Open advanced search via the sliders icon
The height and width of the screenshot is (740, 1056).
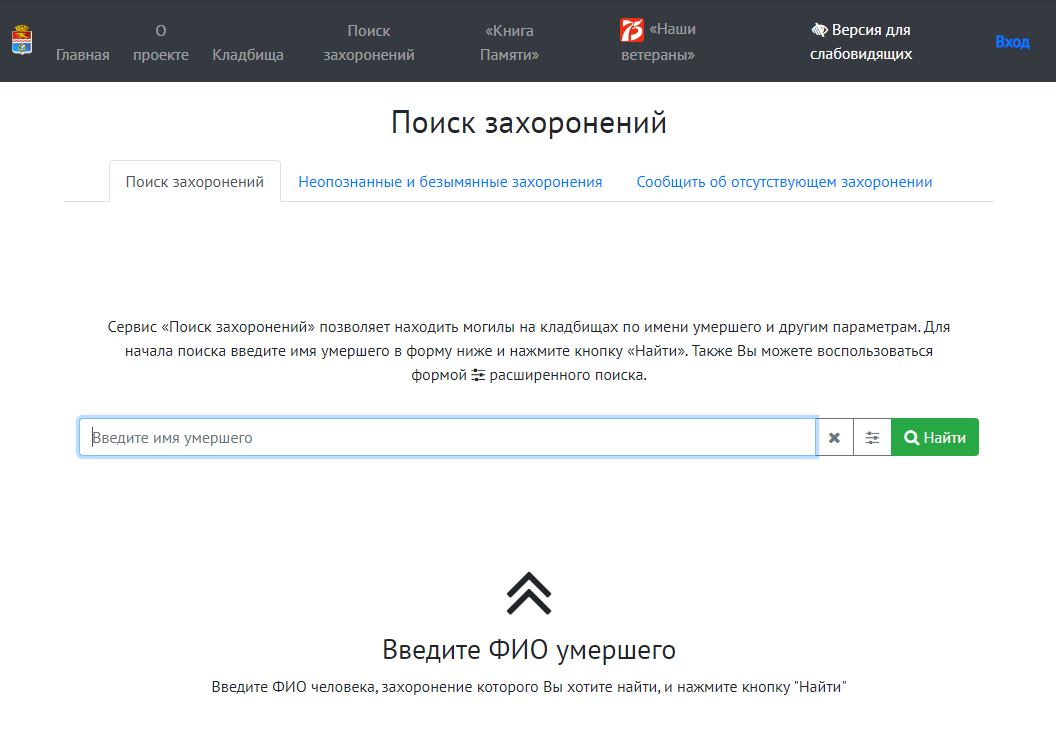point(872,437)
